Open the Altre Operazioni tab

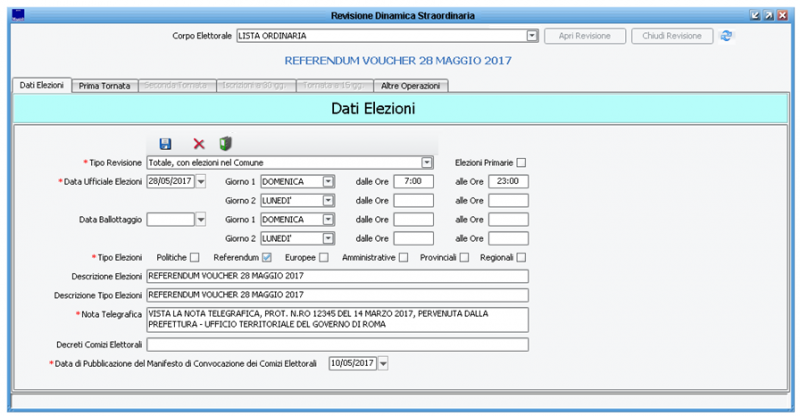[411, 86]
